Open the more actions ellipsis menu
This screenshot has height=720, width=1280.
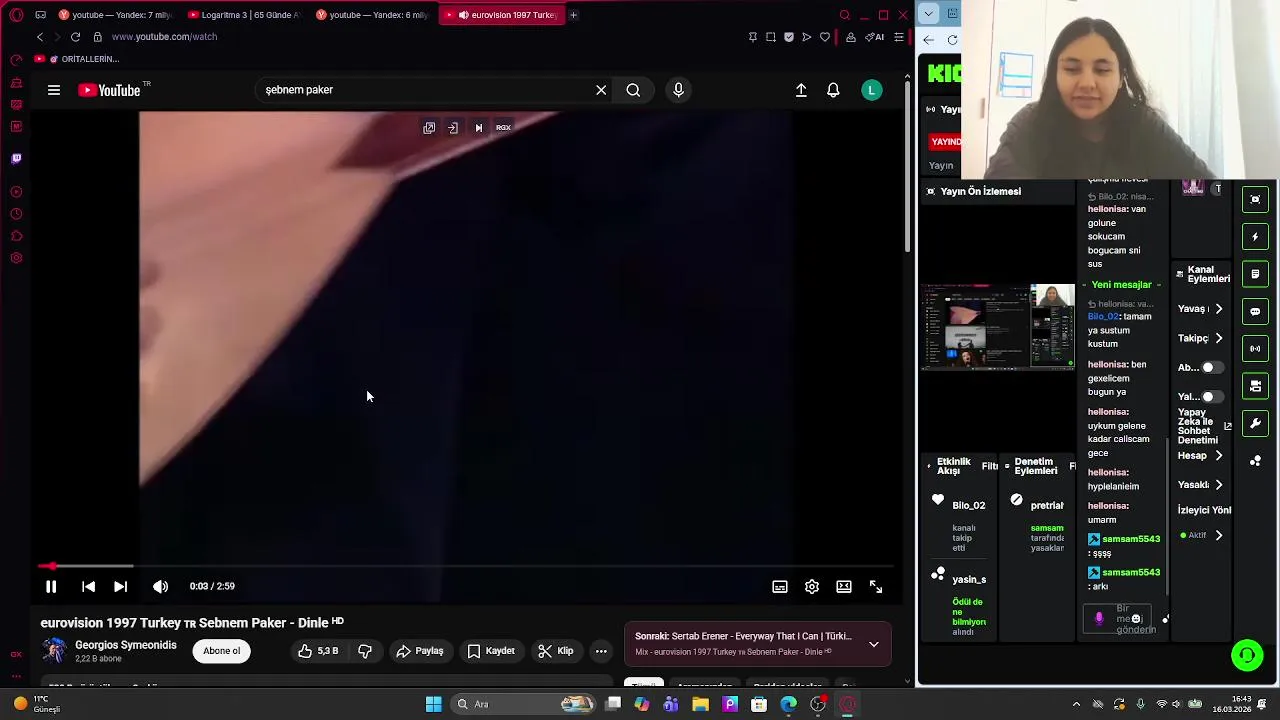tap(601, 651)
